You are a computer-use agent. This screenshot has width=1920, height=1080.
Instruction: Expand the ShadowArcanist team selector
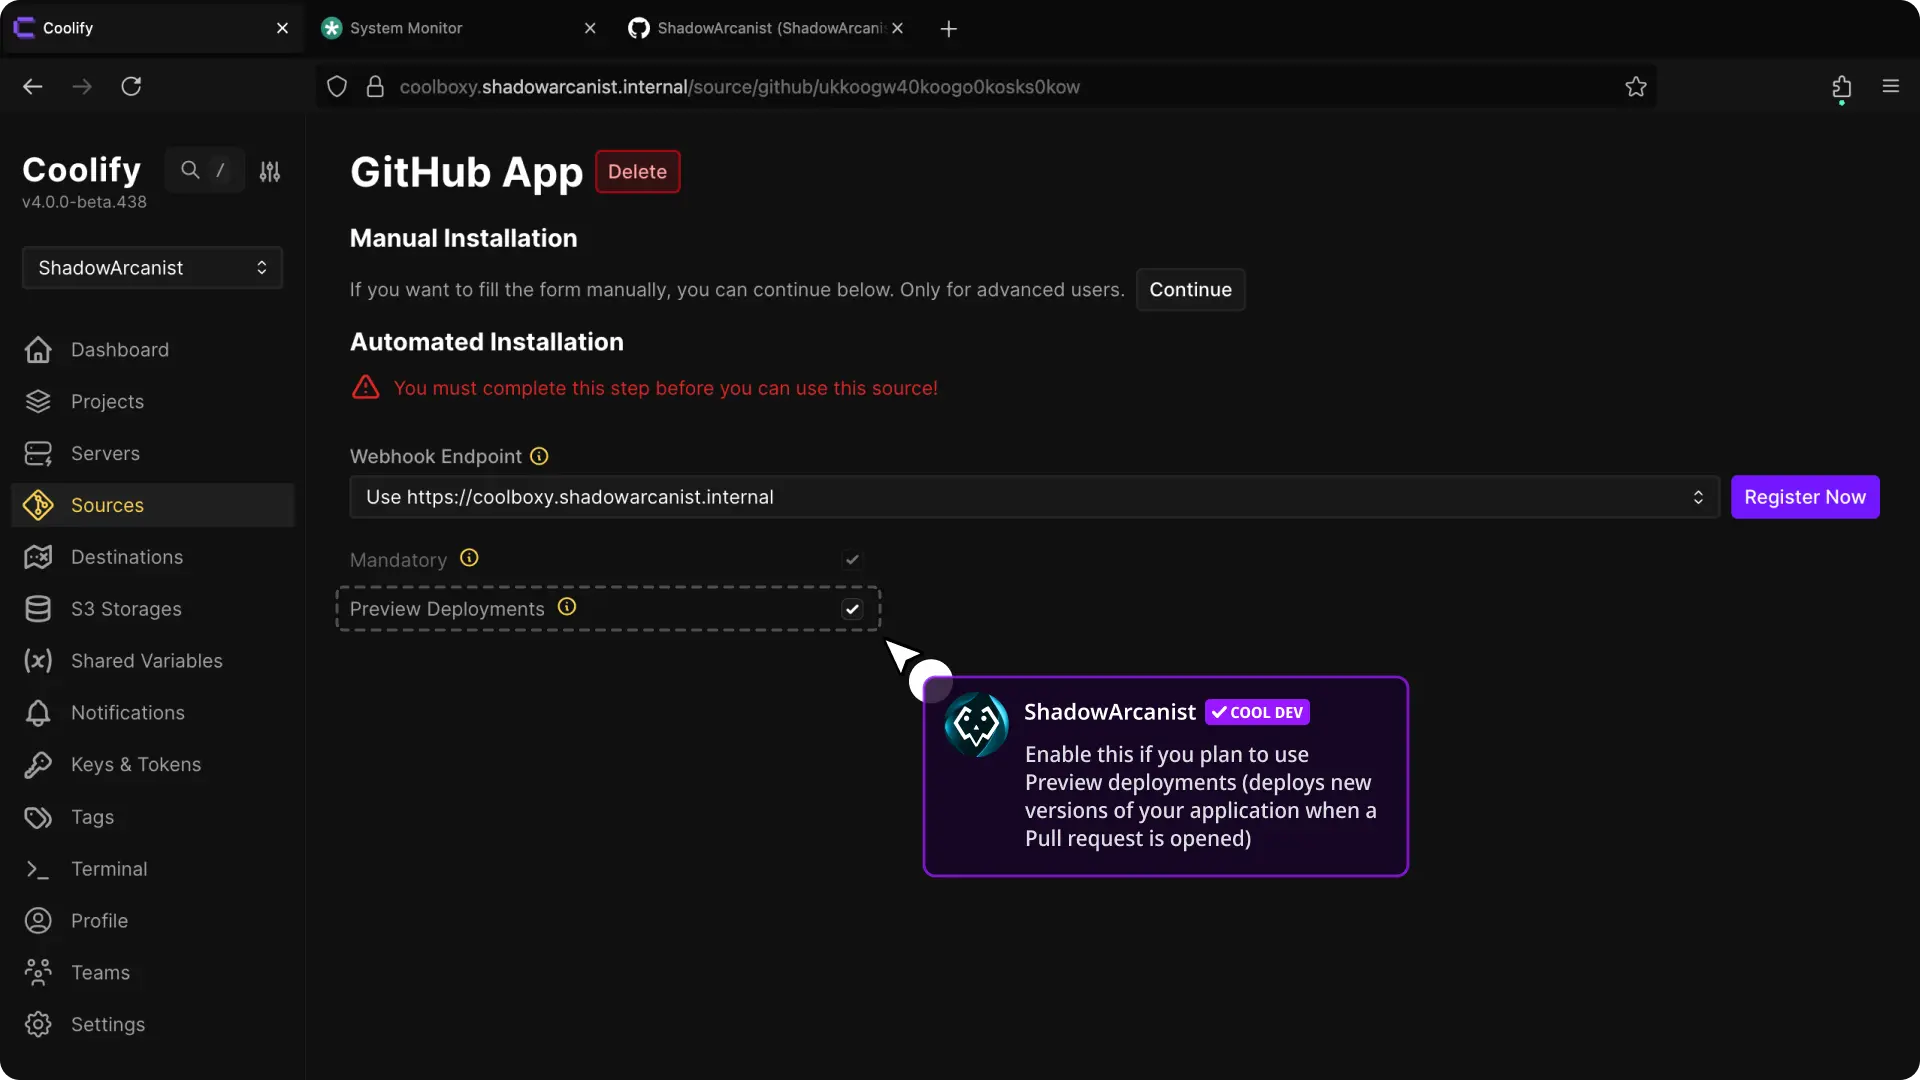[152, 268]
